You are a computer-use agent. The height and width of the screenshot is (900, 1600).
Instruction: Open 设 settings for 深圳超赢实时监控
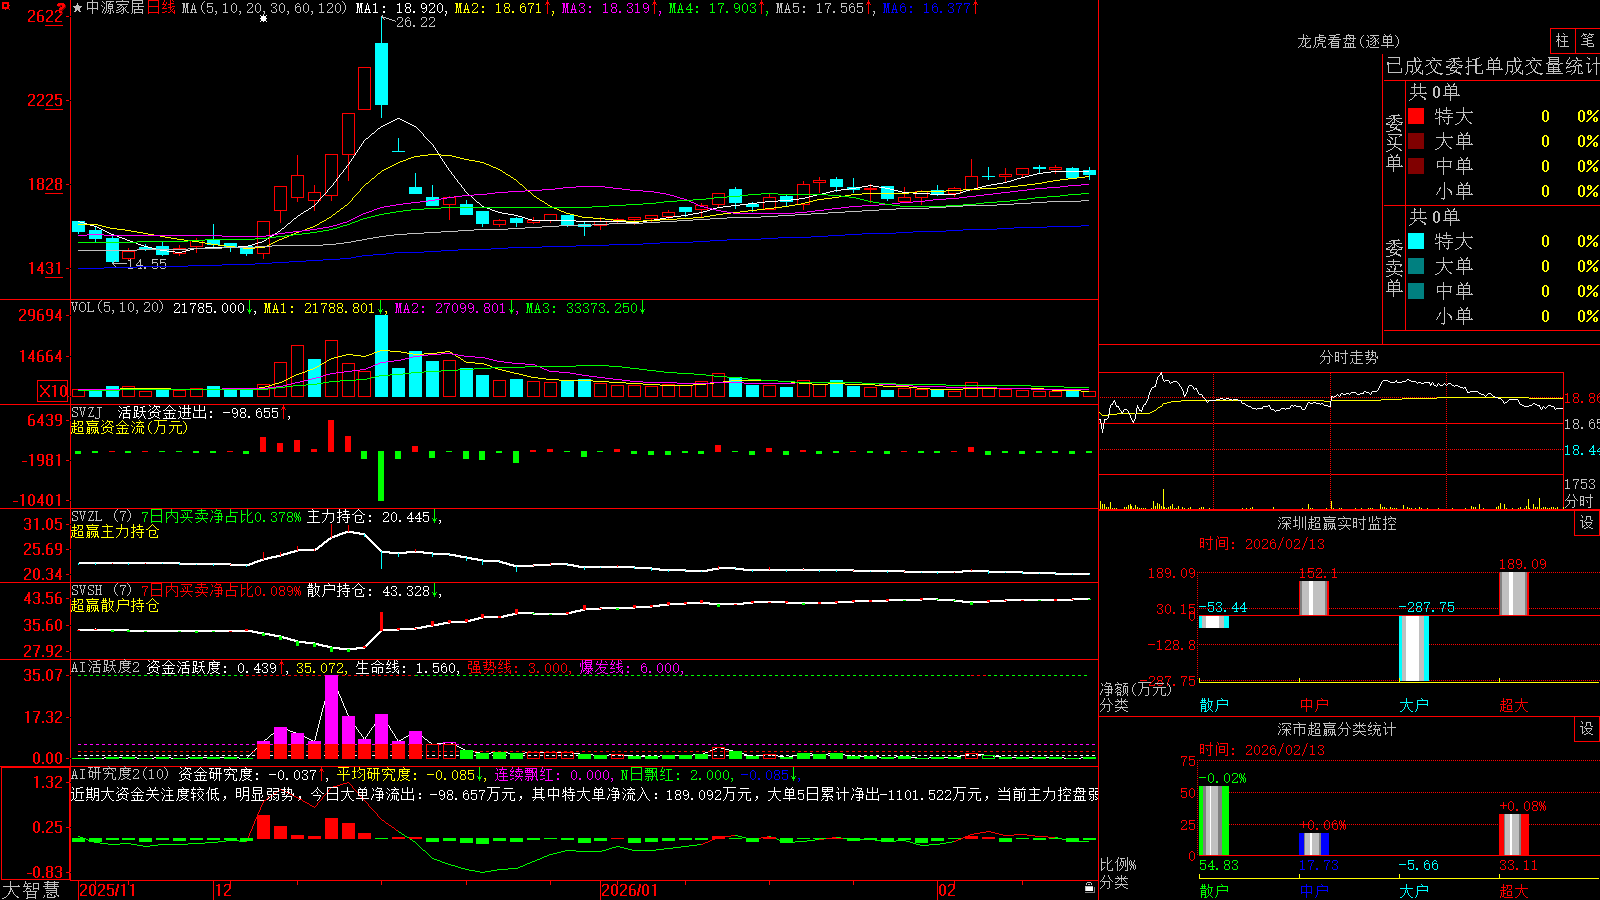[1587, 523]
